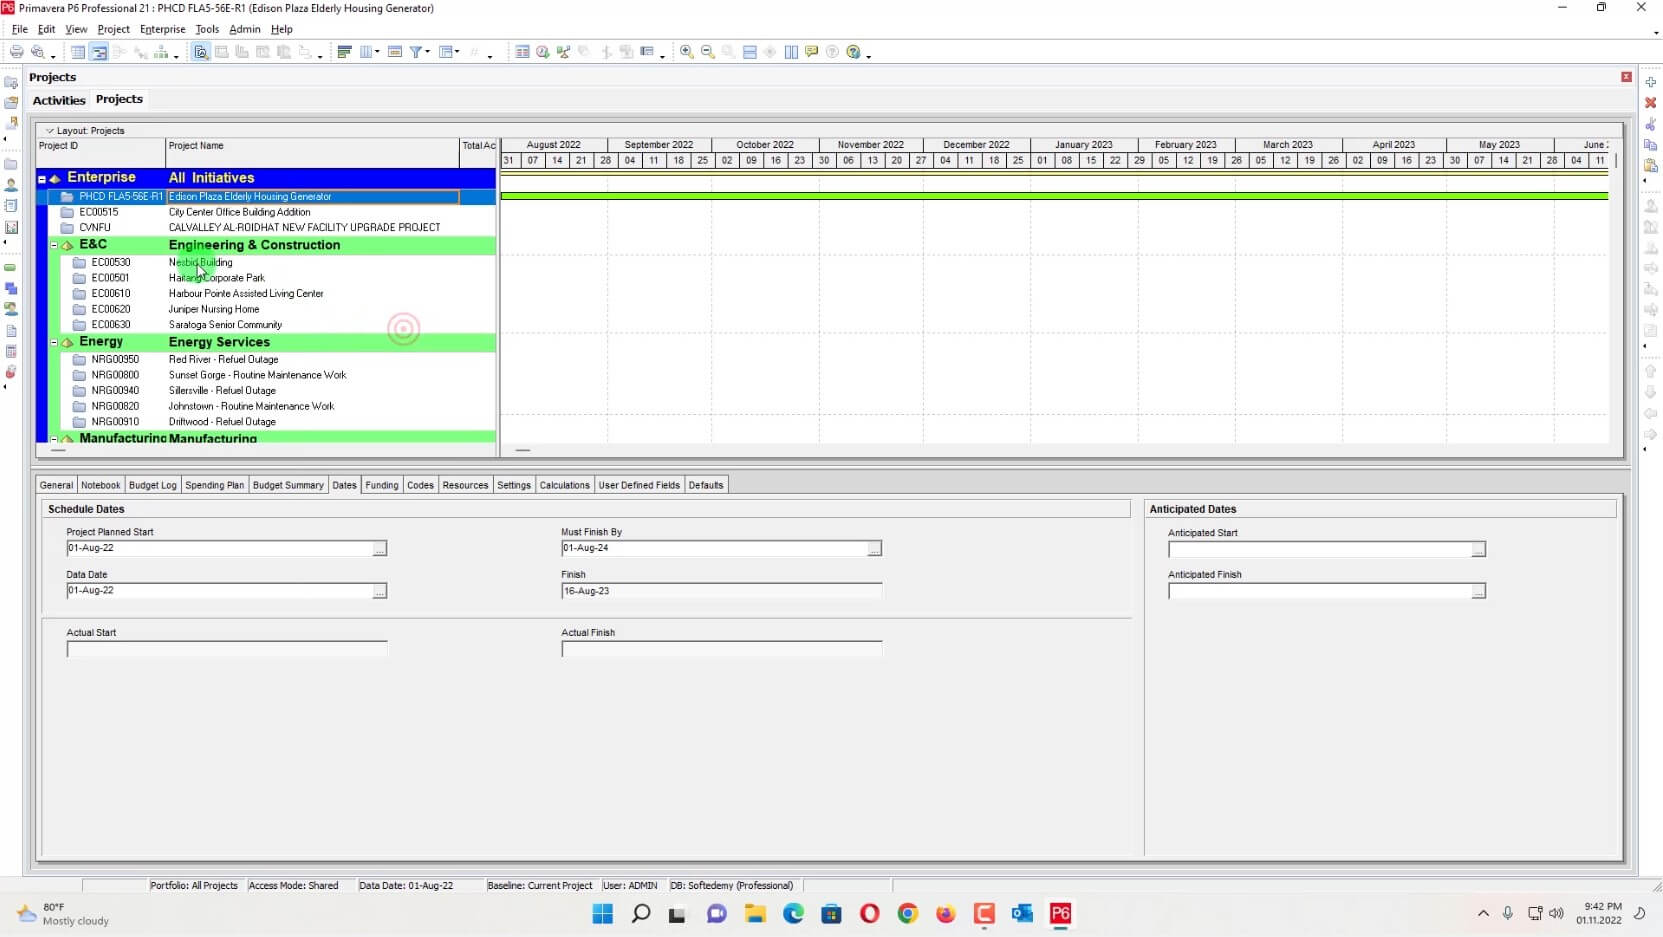The height and width of the screenshot is (937, 1663).
Task: Click the speech bubble toolbar icon
Action: [811, 52]
